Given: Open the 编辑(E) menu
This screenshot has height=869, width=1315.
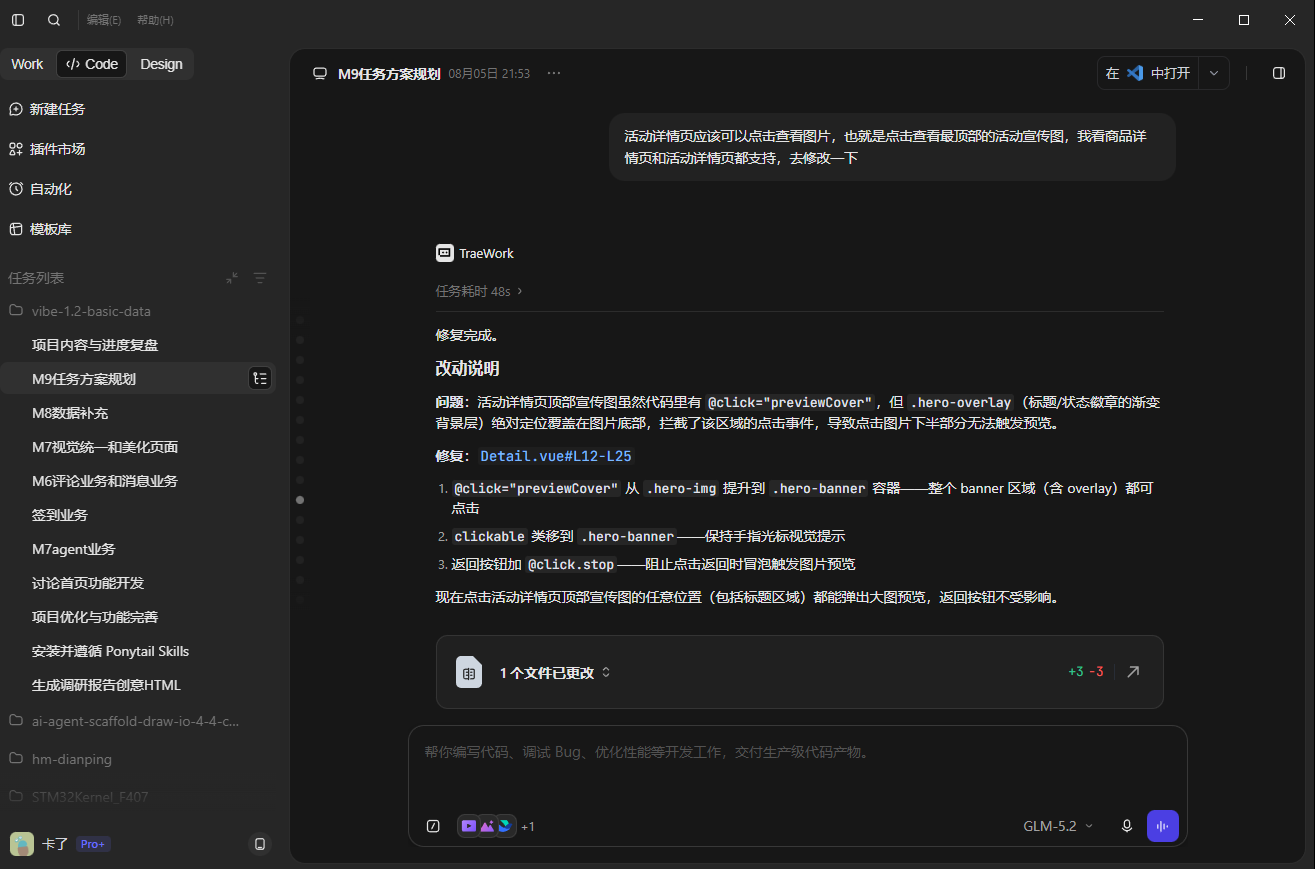Looking at the screenshot, I should coord(104,20).
